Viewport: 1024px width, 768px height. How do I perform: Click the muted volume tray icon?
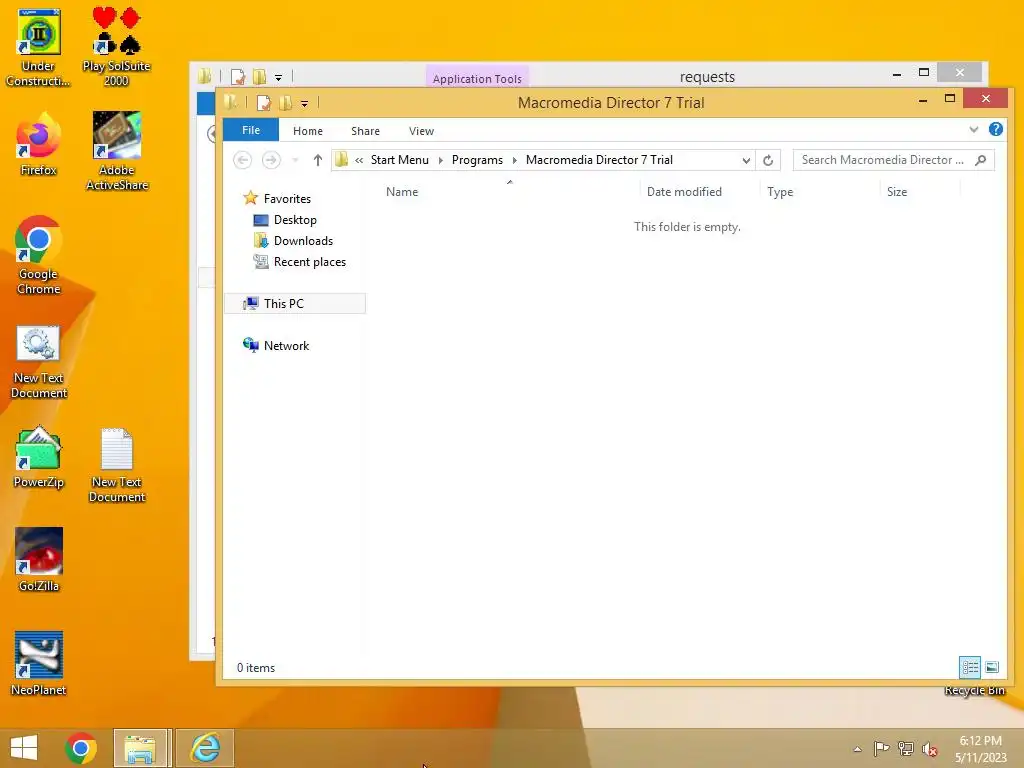[x=930, y=749]
